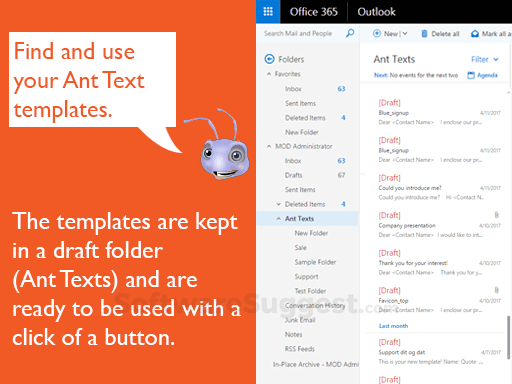The width and height of the screenshot is (512, 384).
Task: Select New Folder under Favorites
Action: click(x=302, y=132)
